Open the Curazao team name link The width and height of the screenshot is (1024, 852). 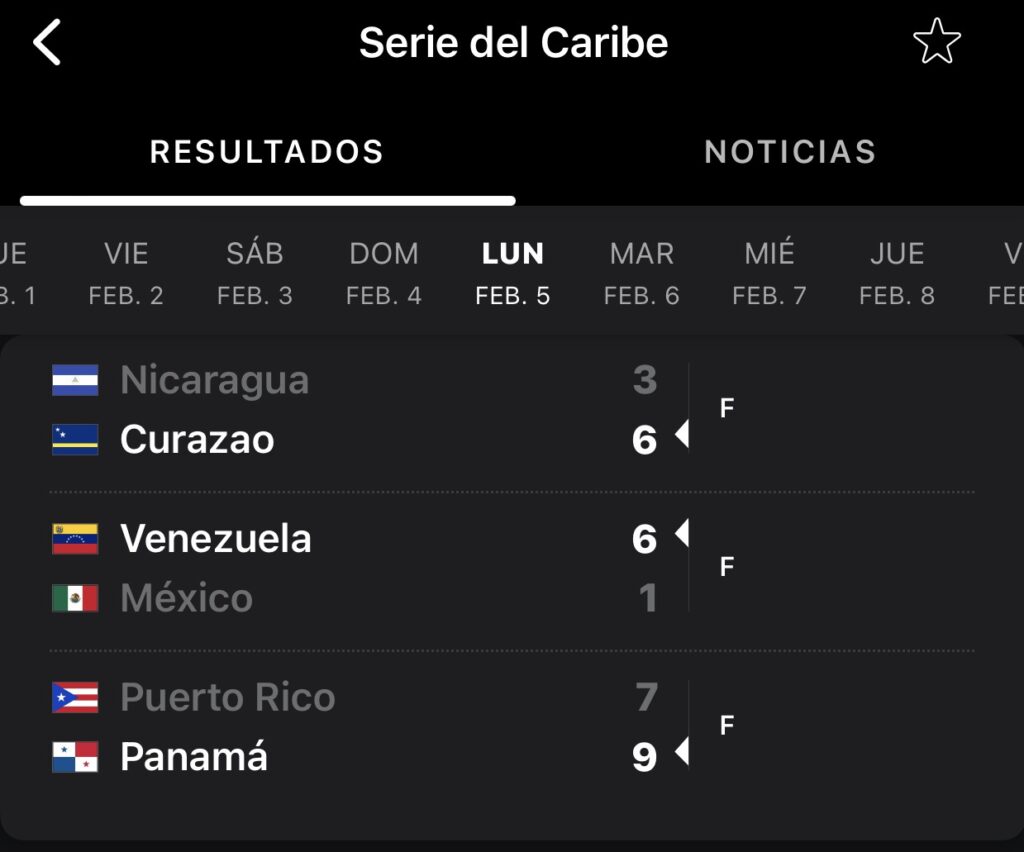click(197, 439)
